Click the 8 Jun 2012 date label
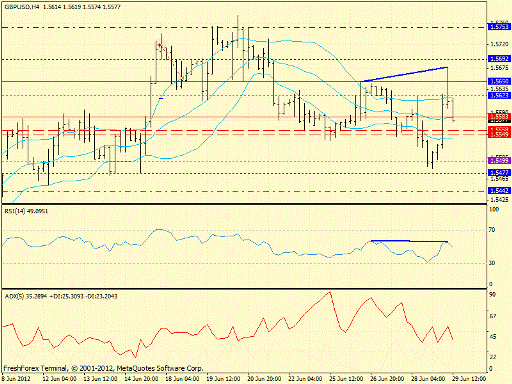The image size is (512, 384). point(16,379)
